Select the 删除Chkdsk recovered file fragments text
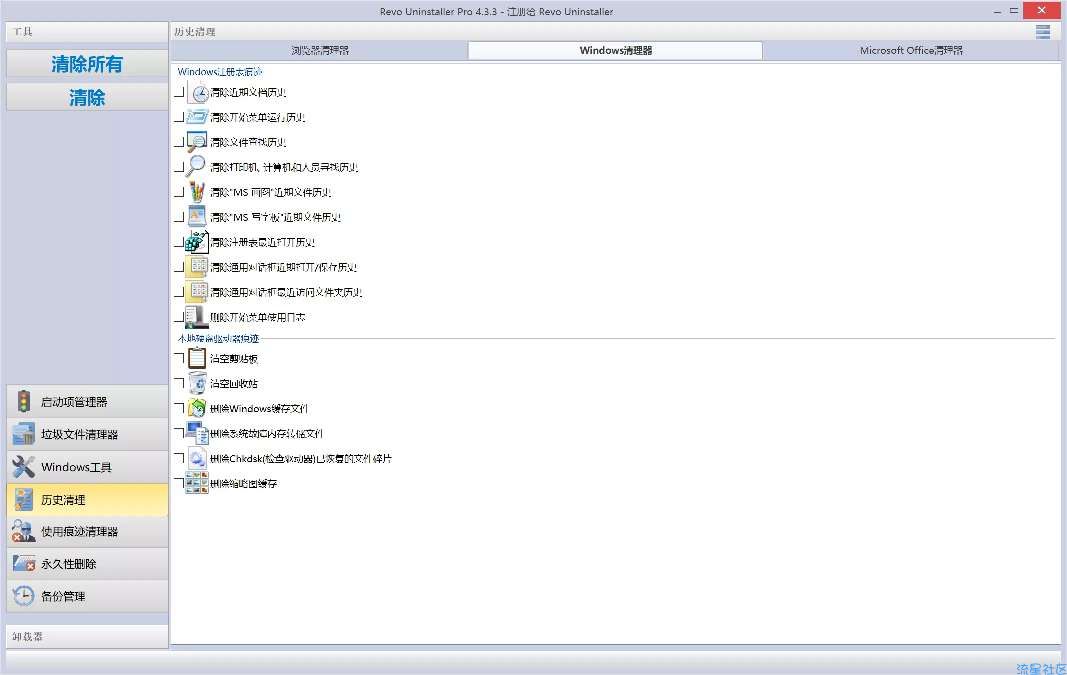This screenshot has width=1067, height=675. pyautogui.click(x=301, y=459)
